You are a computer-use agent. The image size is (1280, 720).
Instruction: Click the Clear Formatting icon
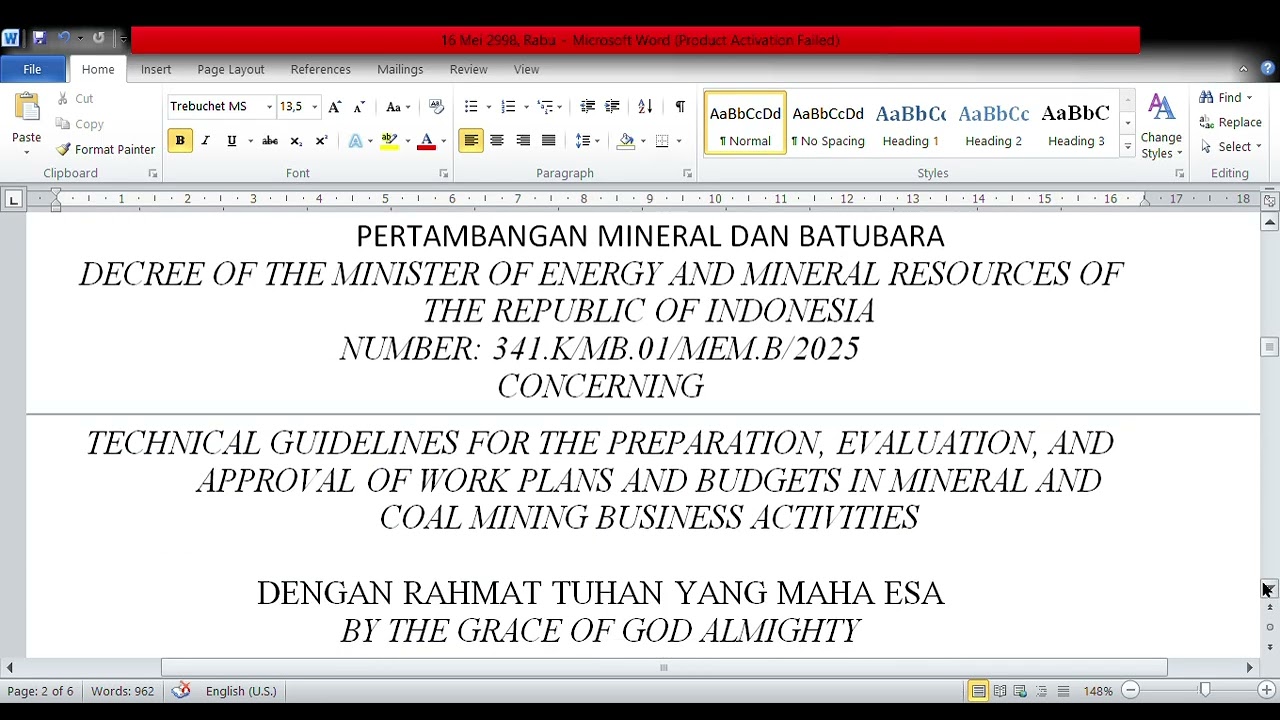click(x=436, y=107)
